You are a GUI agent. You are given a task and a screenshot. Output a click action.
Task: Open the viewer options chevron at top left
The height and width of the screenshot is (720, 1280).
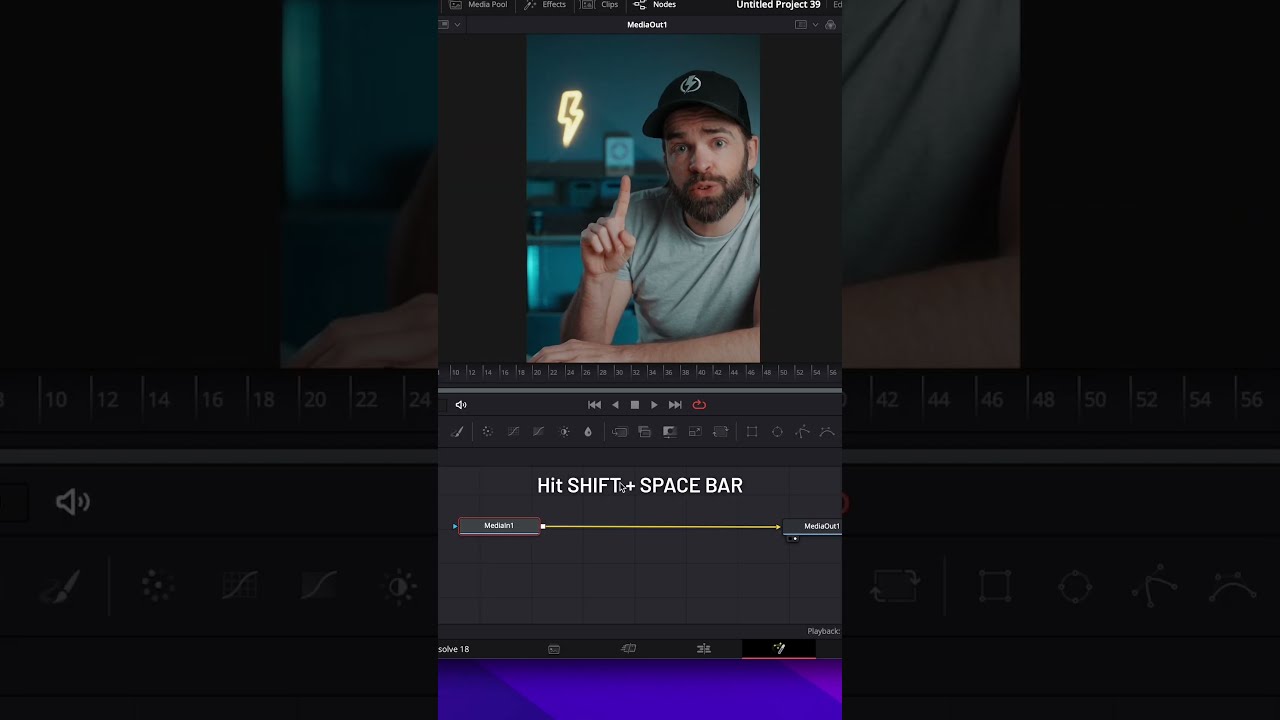coord(457,25)
